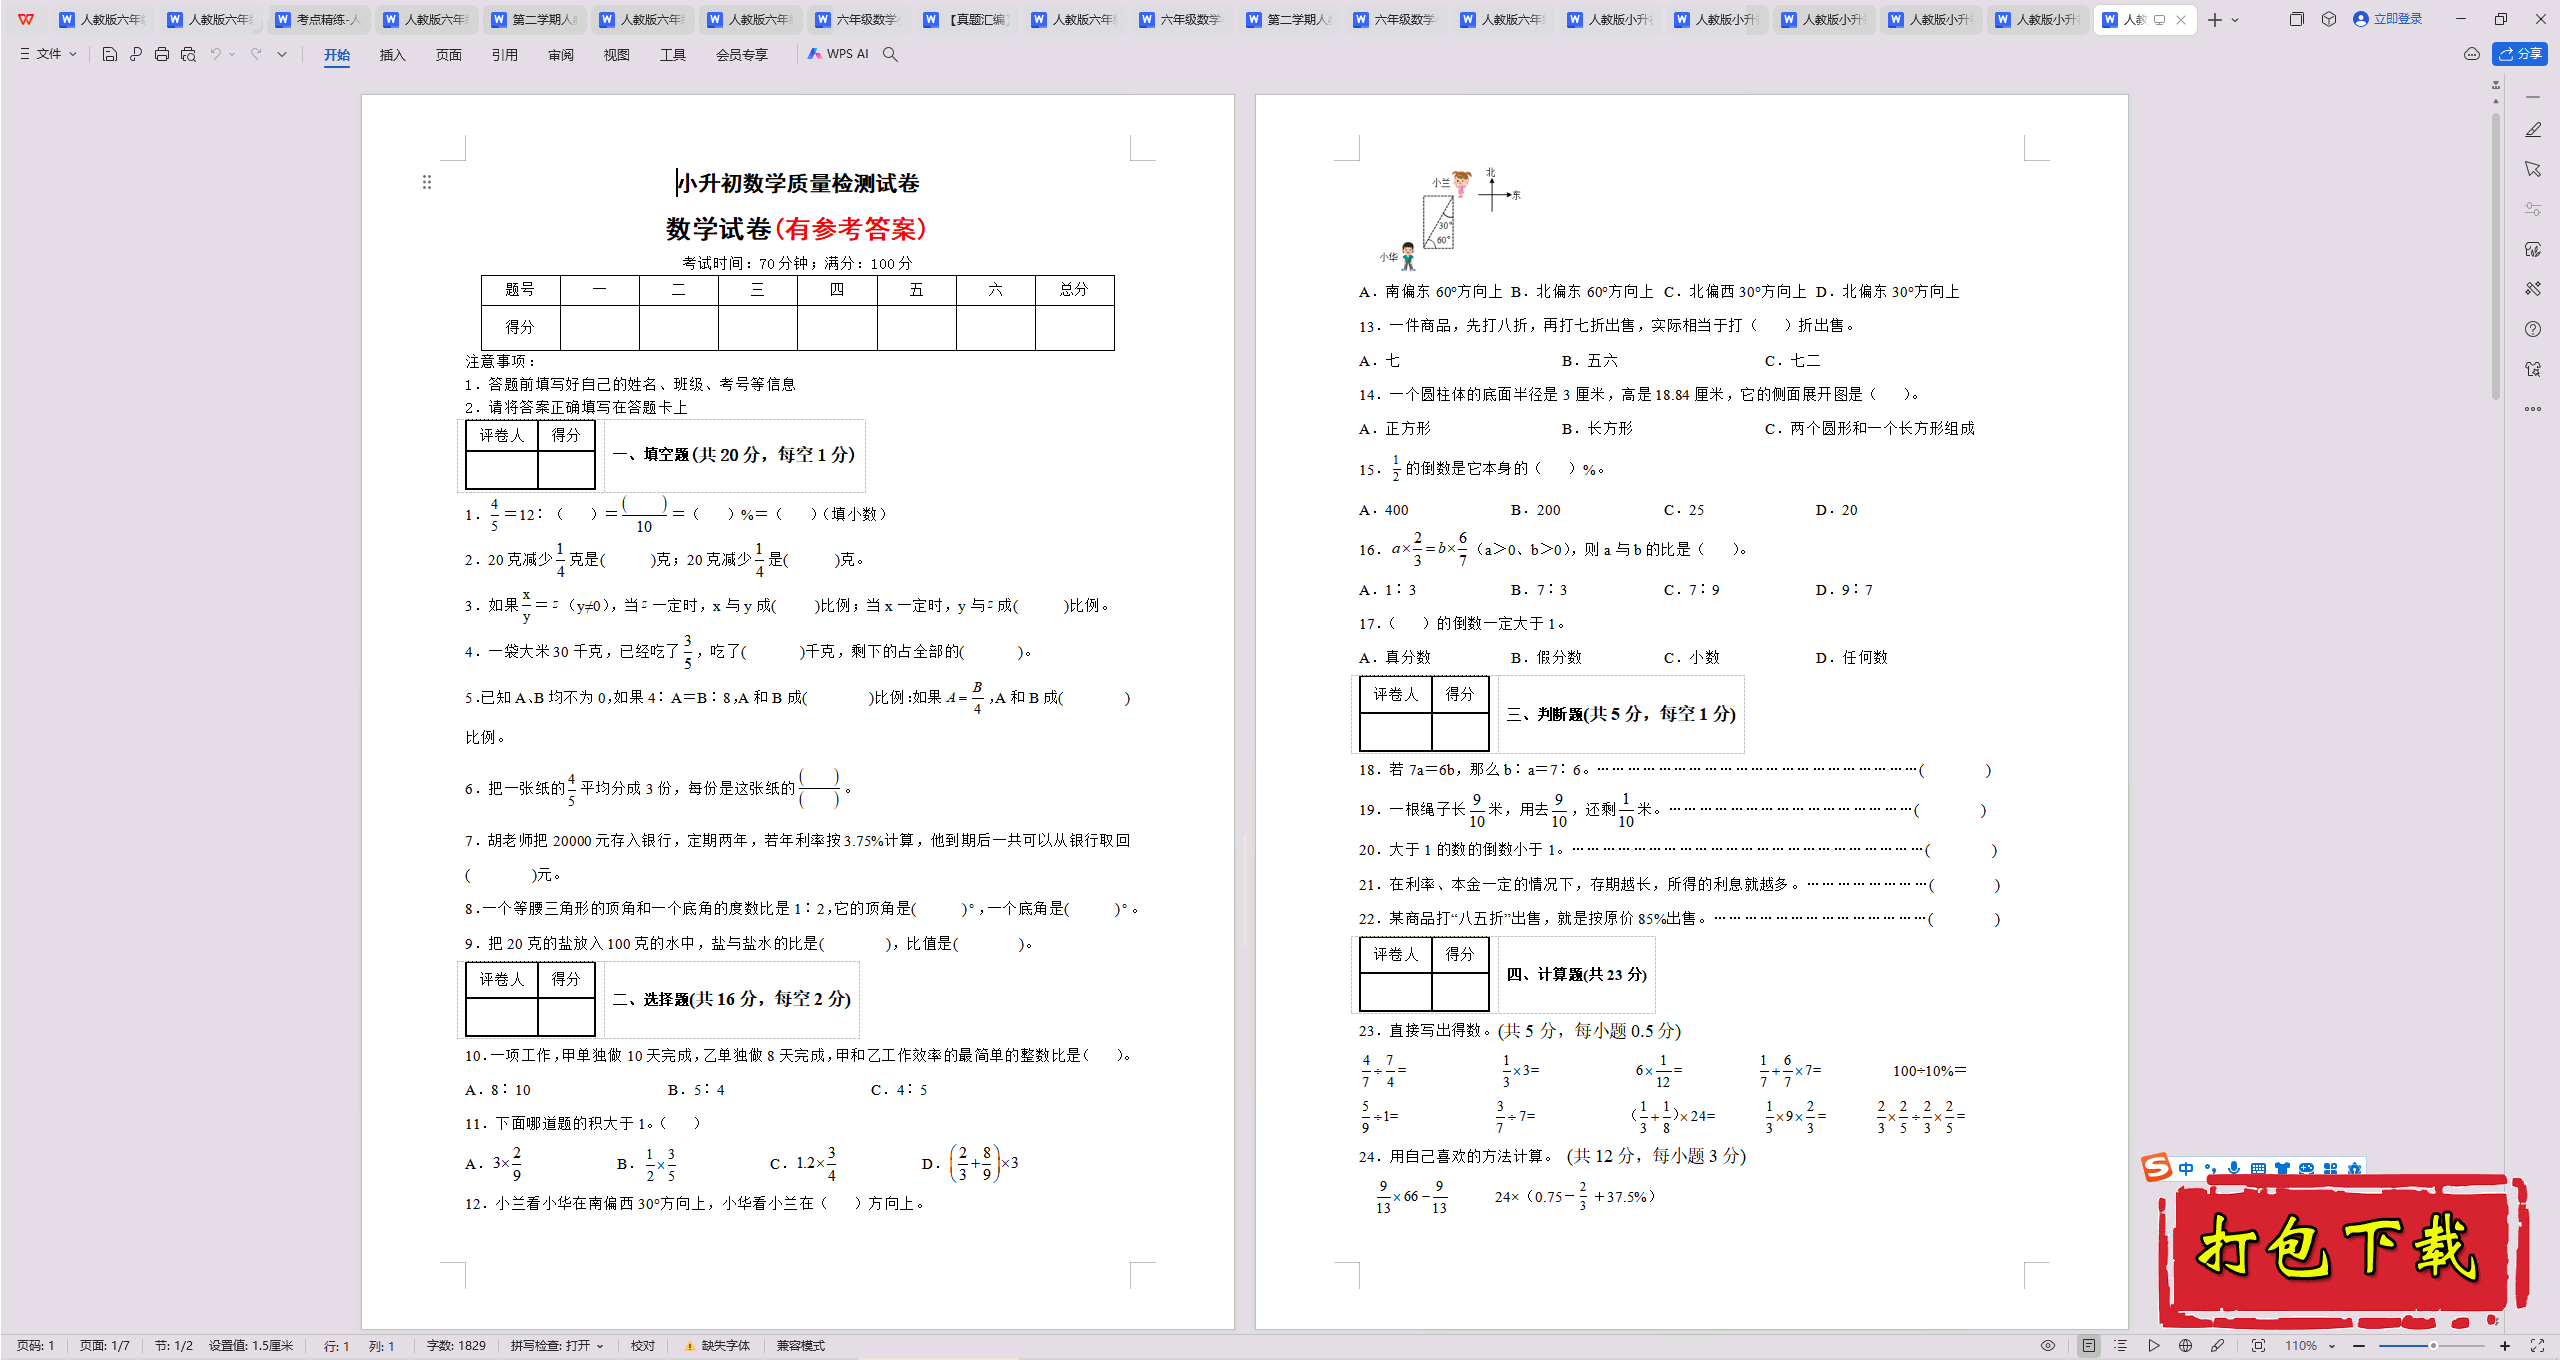2560x1360 pixels.
Task: Click the WPS home logo icon
Action: (26, 19)
